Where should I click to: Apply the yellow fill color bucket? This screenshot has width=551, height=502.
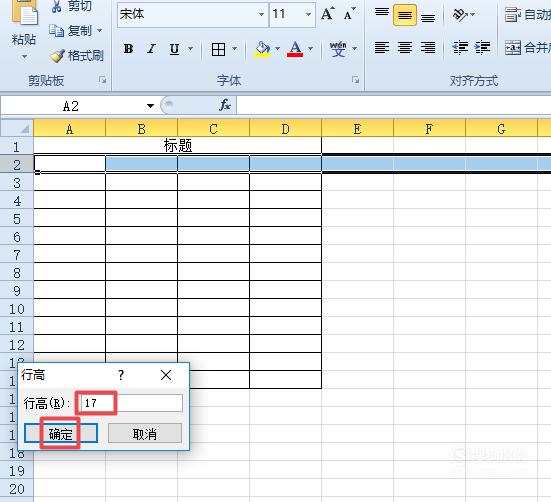(x=262, y=49)
